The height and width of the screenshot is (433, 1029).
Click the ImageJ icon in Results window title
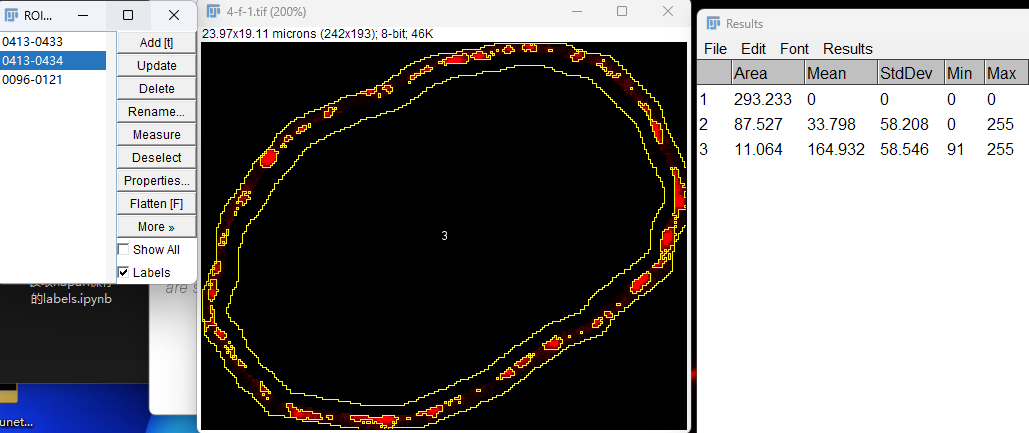(713, 24)
